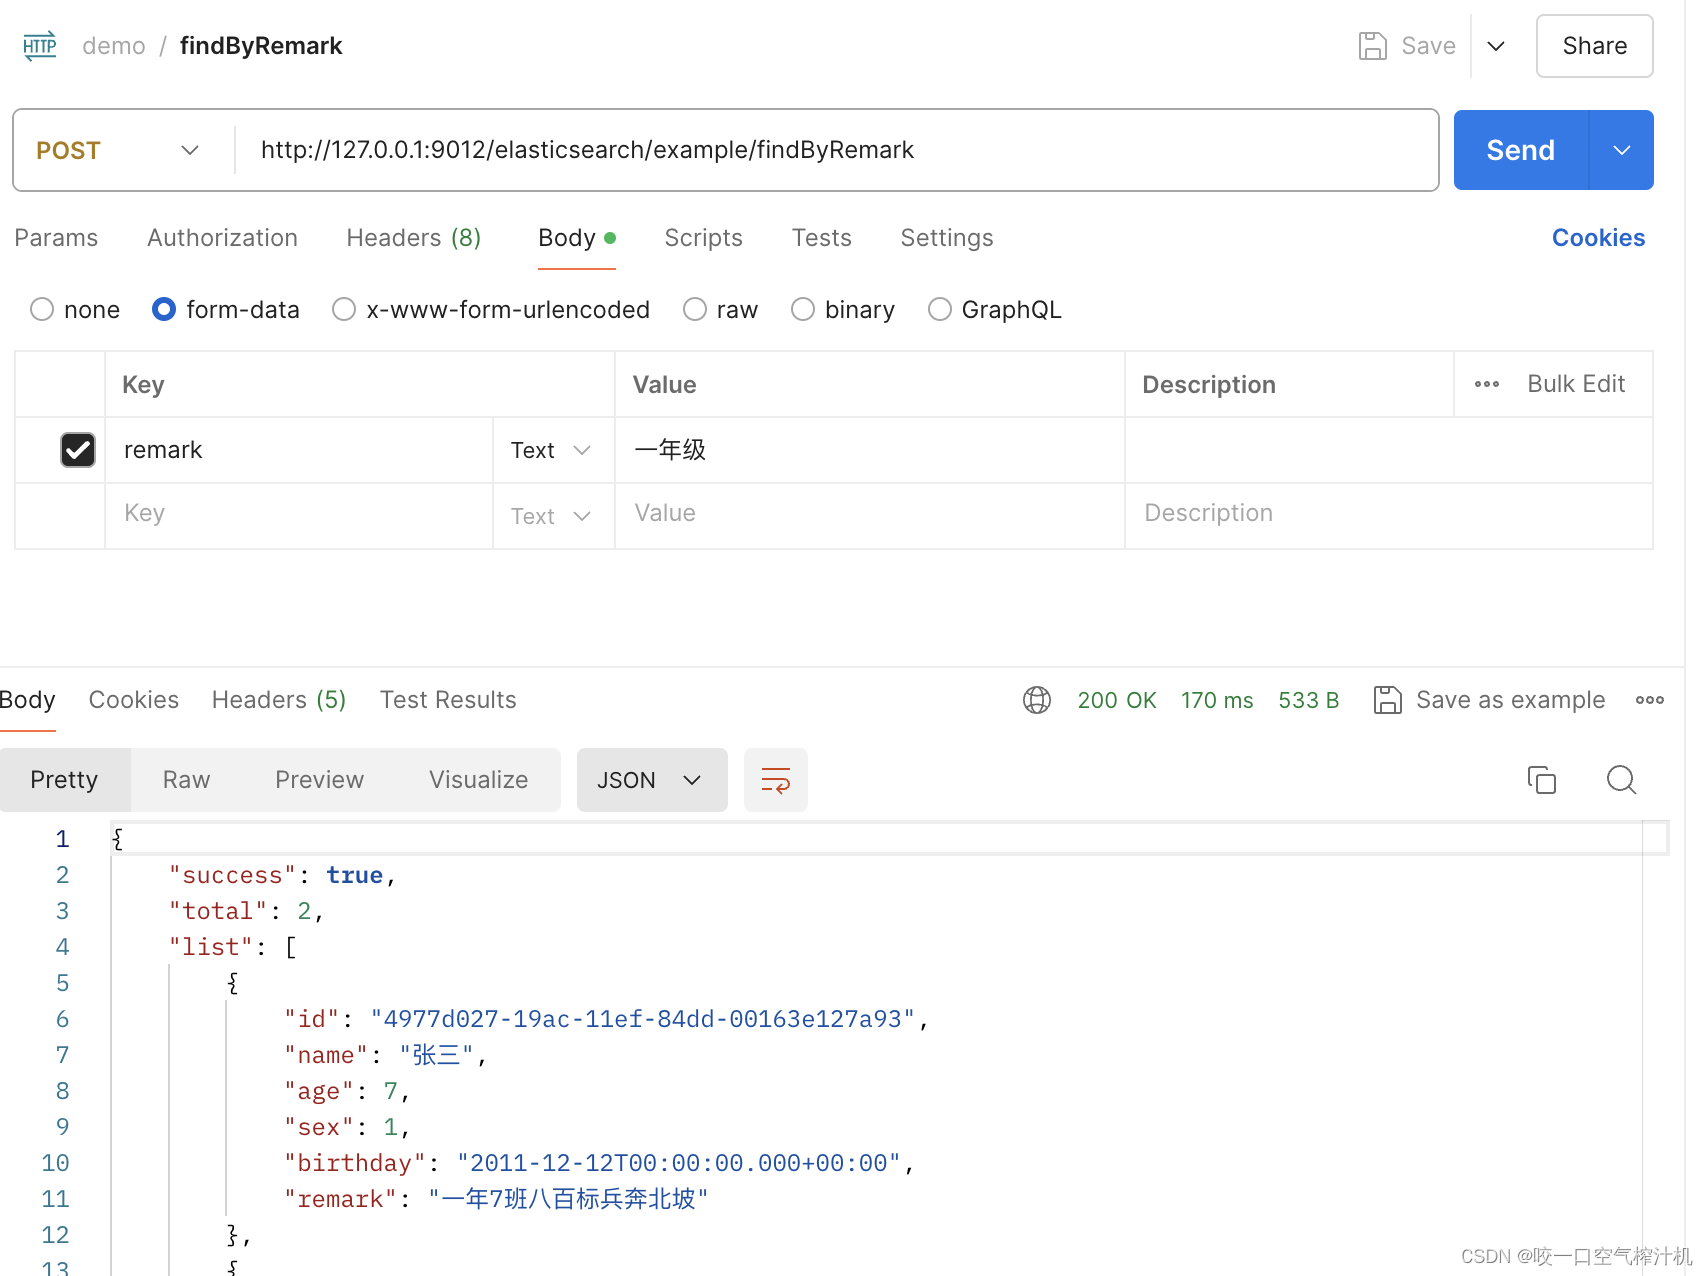Click the HTTP request type icon near breadcrumb
1708x1276 pixels.
tap(39, 45)
